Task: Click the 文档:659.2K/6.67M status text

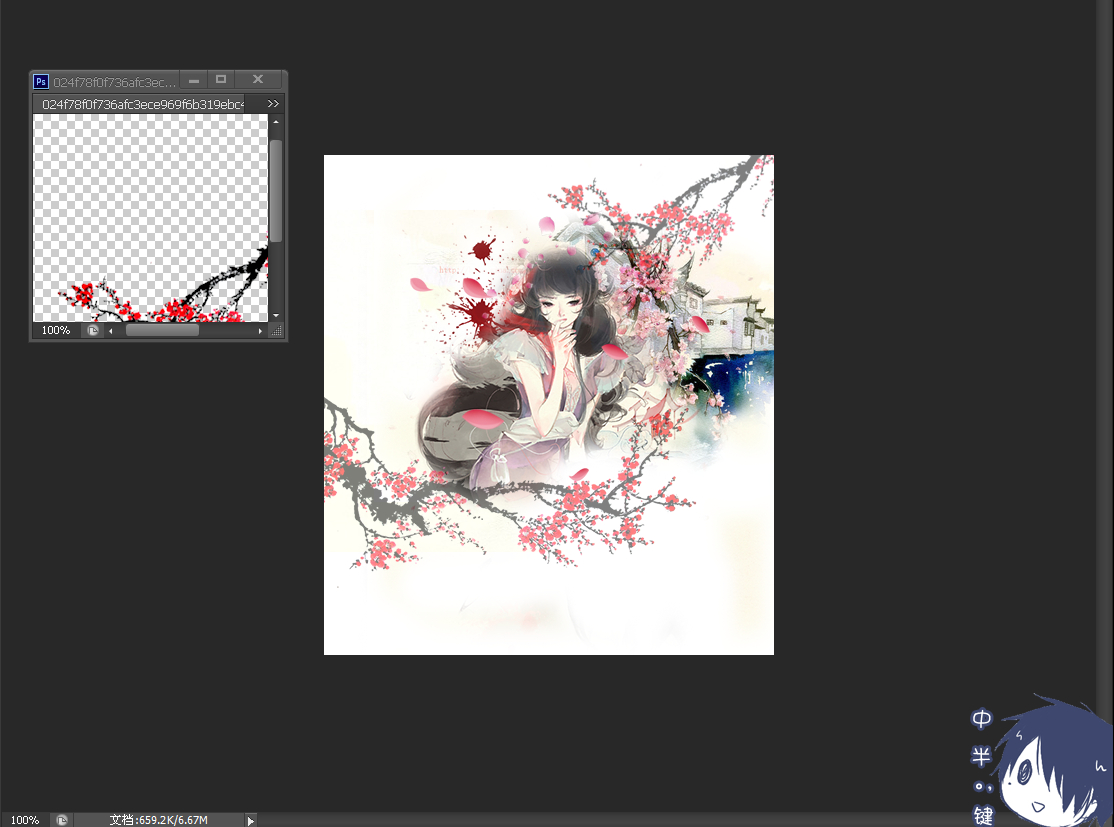Action: pos(158,820)
